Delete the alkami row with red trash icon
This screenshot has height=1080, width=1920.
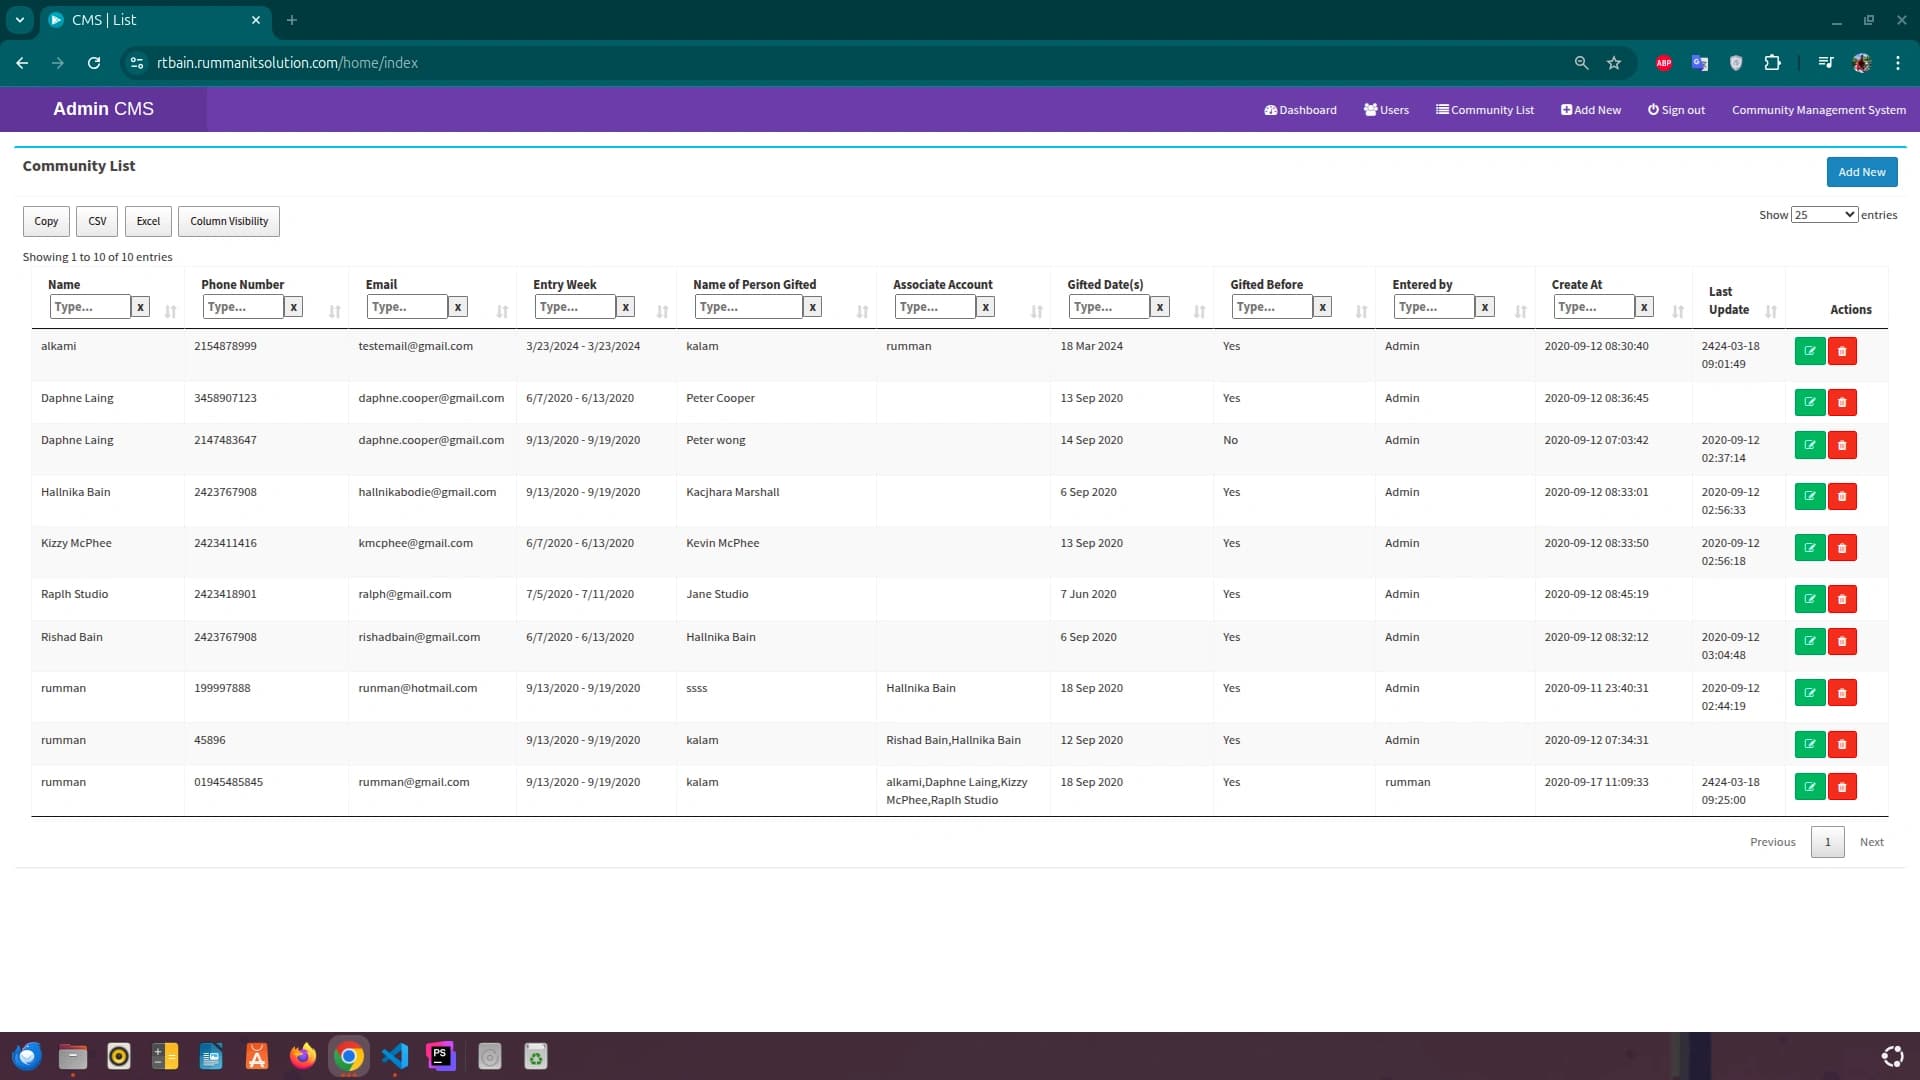(1842, 351)
